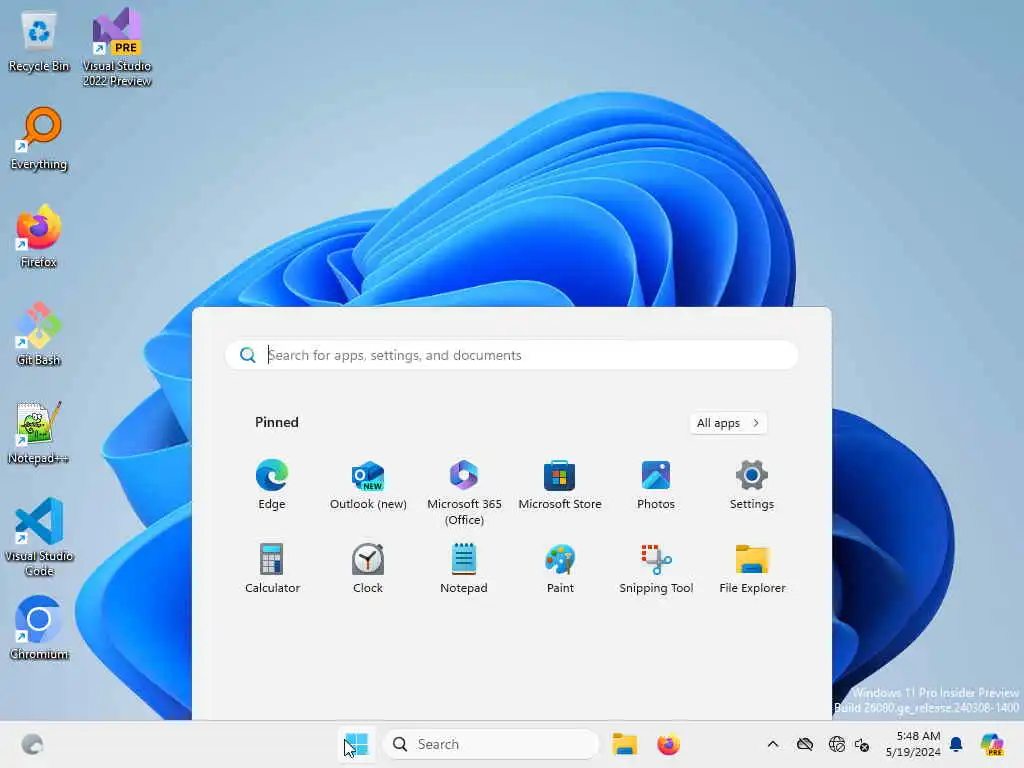Viewport: 1024px width, 768px height.
Task: Select Notepad++ desktop shortcut
Action: (x=39, y=432)
